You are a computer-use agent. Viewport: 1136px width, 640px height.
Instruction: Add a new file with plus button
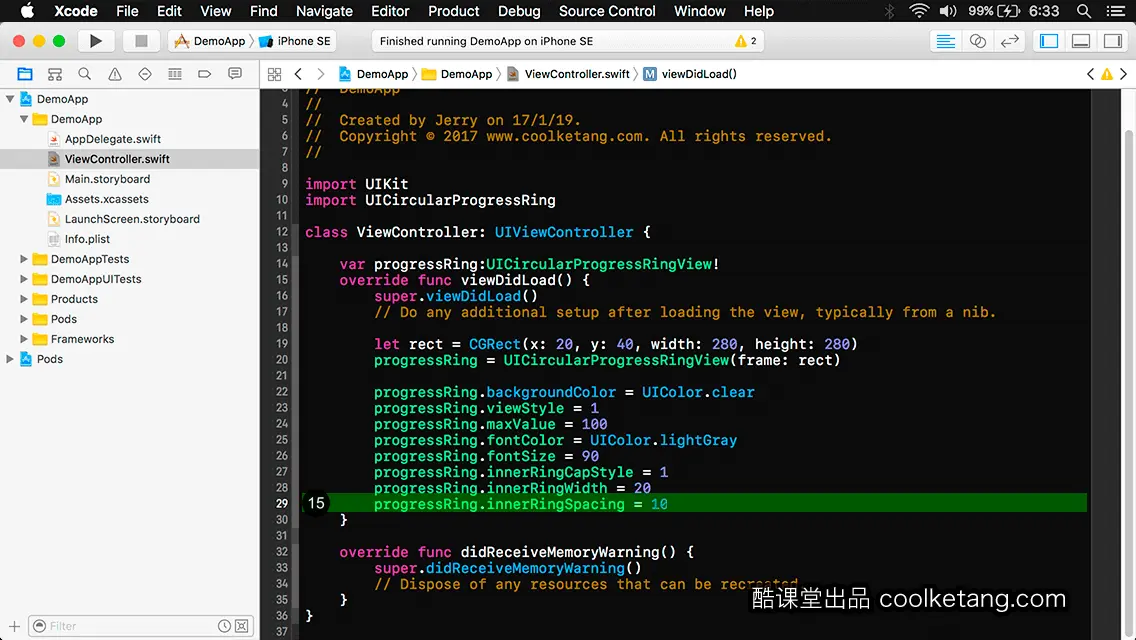(x=14, y=626)
